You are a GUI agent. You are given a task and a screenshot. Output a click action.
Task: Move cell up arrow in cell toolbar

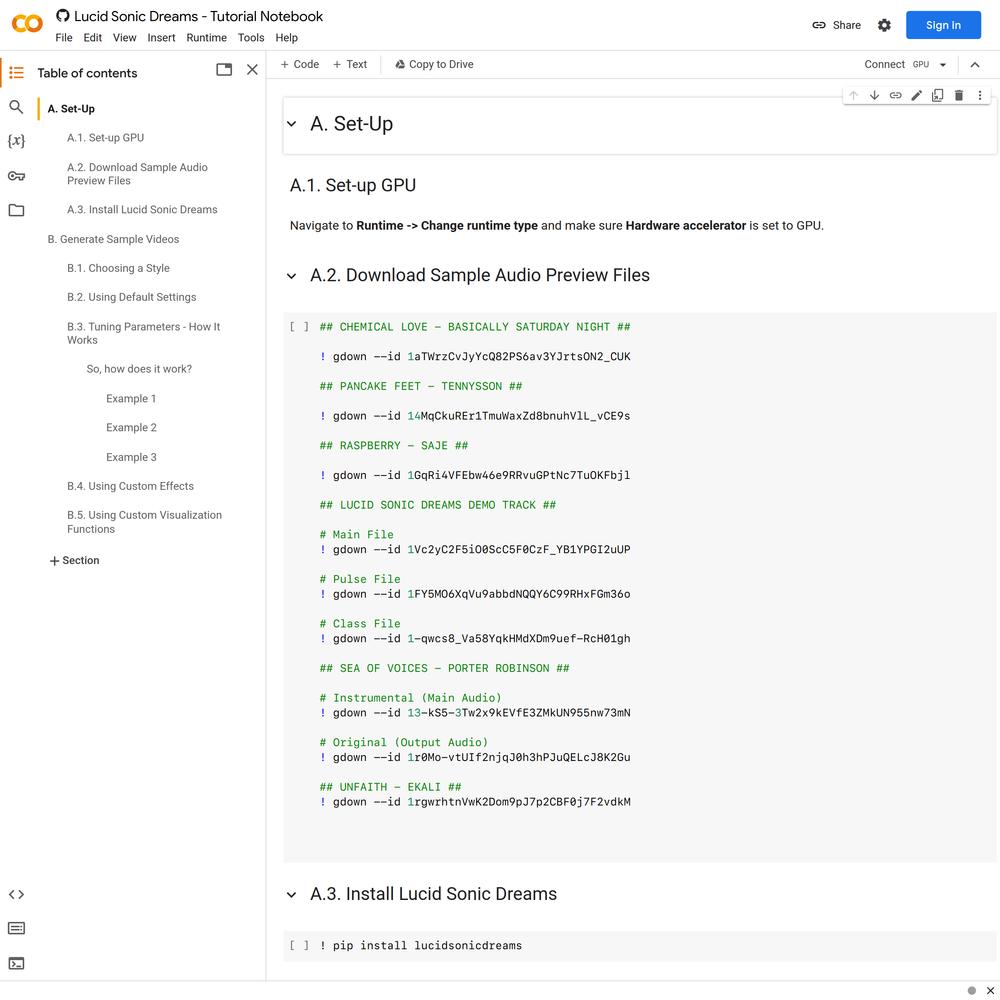[x=853, y=95]
